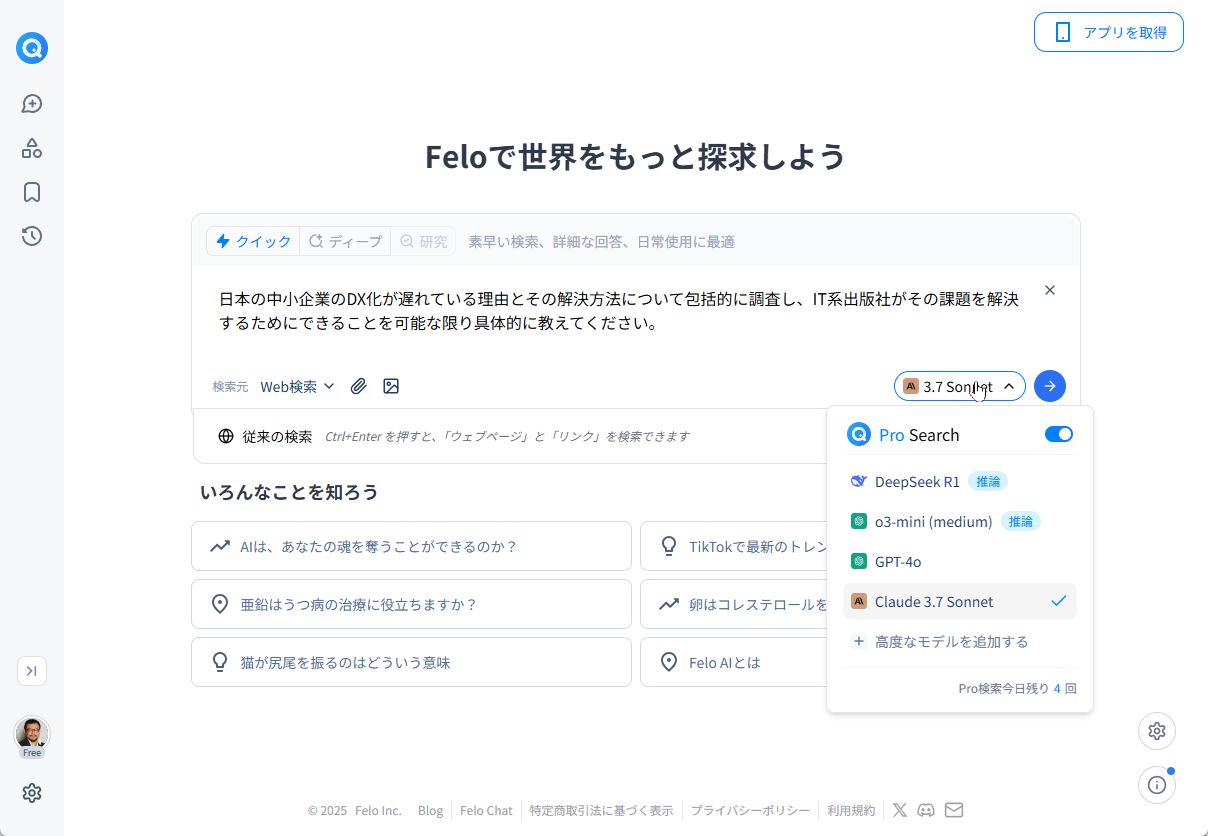Open suggestion 猫が尻尾を振るのはどういう意味

click(411, 662)
